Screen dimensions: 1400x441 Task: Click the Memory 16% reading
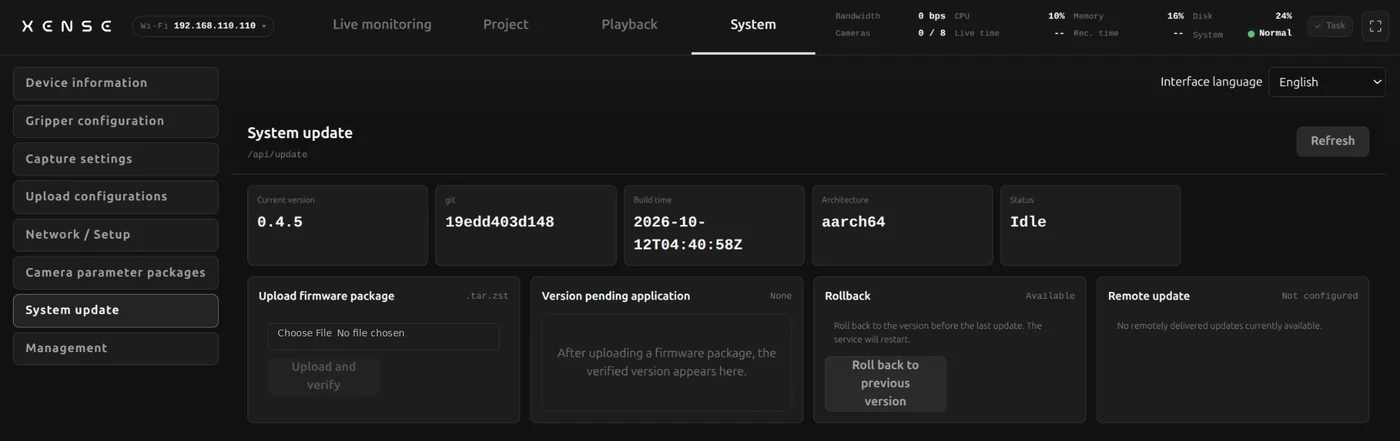[1175, 16]
